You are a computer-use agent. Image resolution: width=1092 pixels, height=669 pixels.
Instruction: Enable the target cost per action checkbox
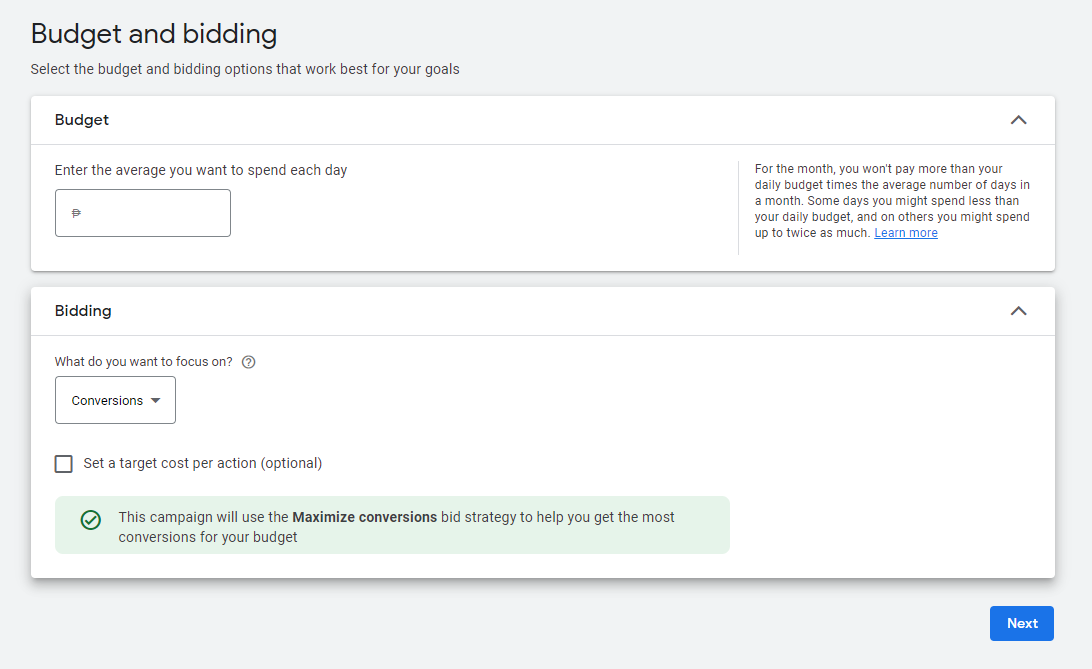pos(63,464)
